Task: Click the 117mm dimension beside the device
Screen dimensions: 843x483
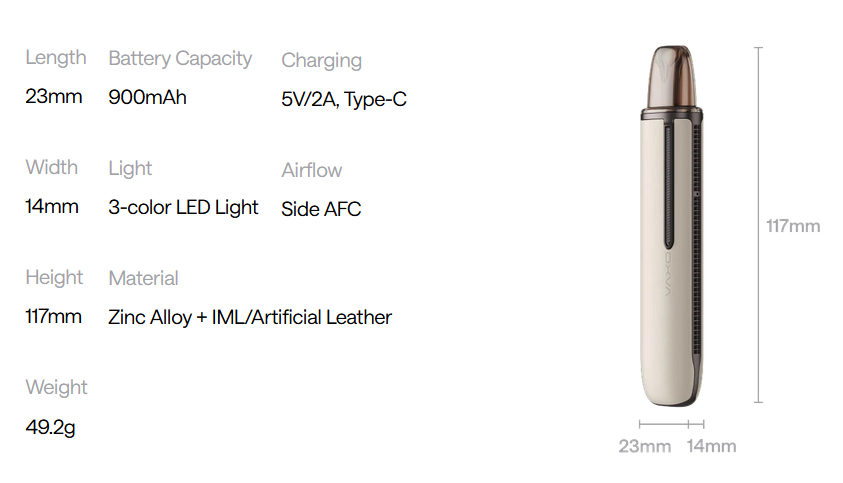Action: tap(792, 226)
